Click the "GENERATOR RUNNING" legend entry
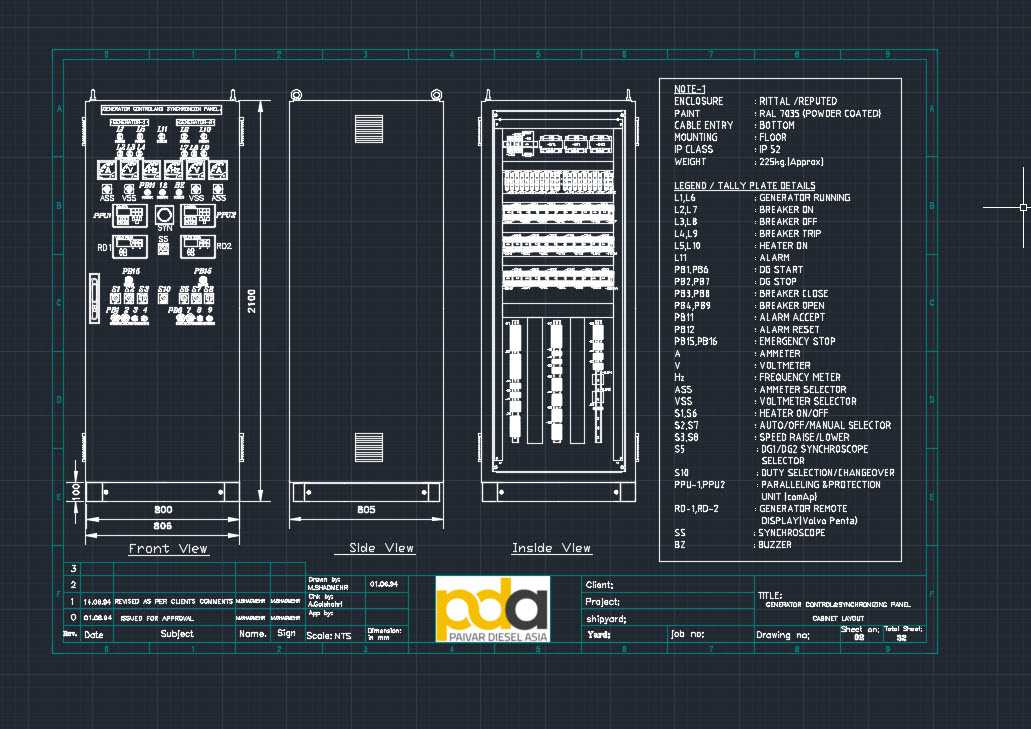The image size is (1031, 729). (x=805, y=197)
